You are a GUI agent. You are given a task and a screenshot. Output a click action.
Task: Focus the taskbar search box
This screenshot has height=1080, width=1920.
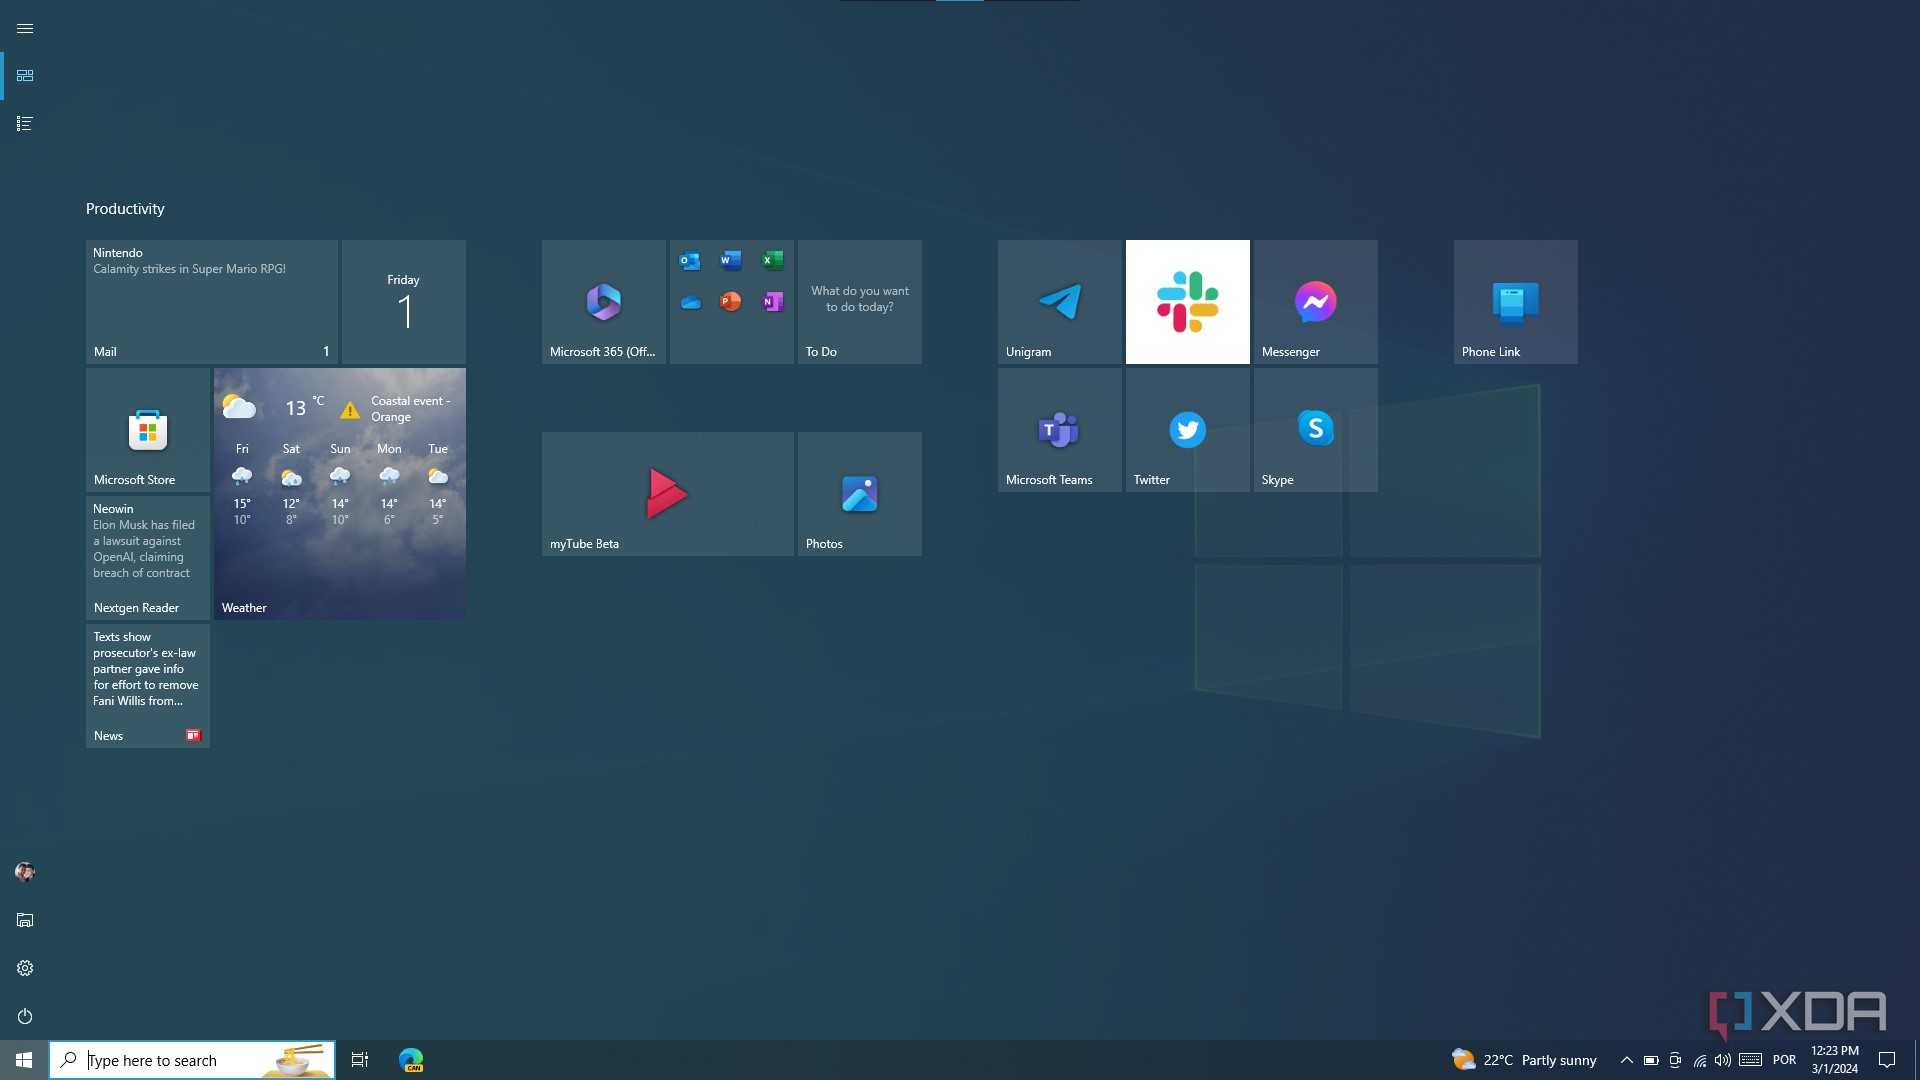192,1060
